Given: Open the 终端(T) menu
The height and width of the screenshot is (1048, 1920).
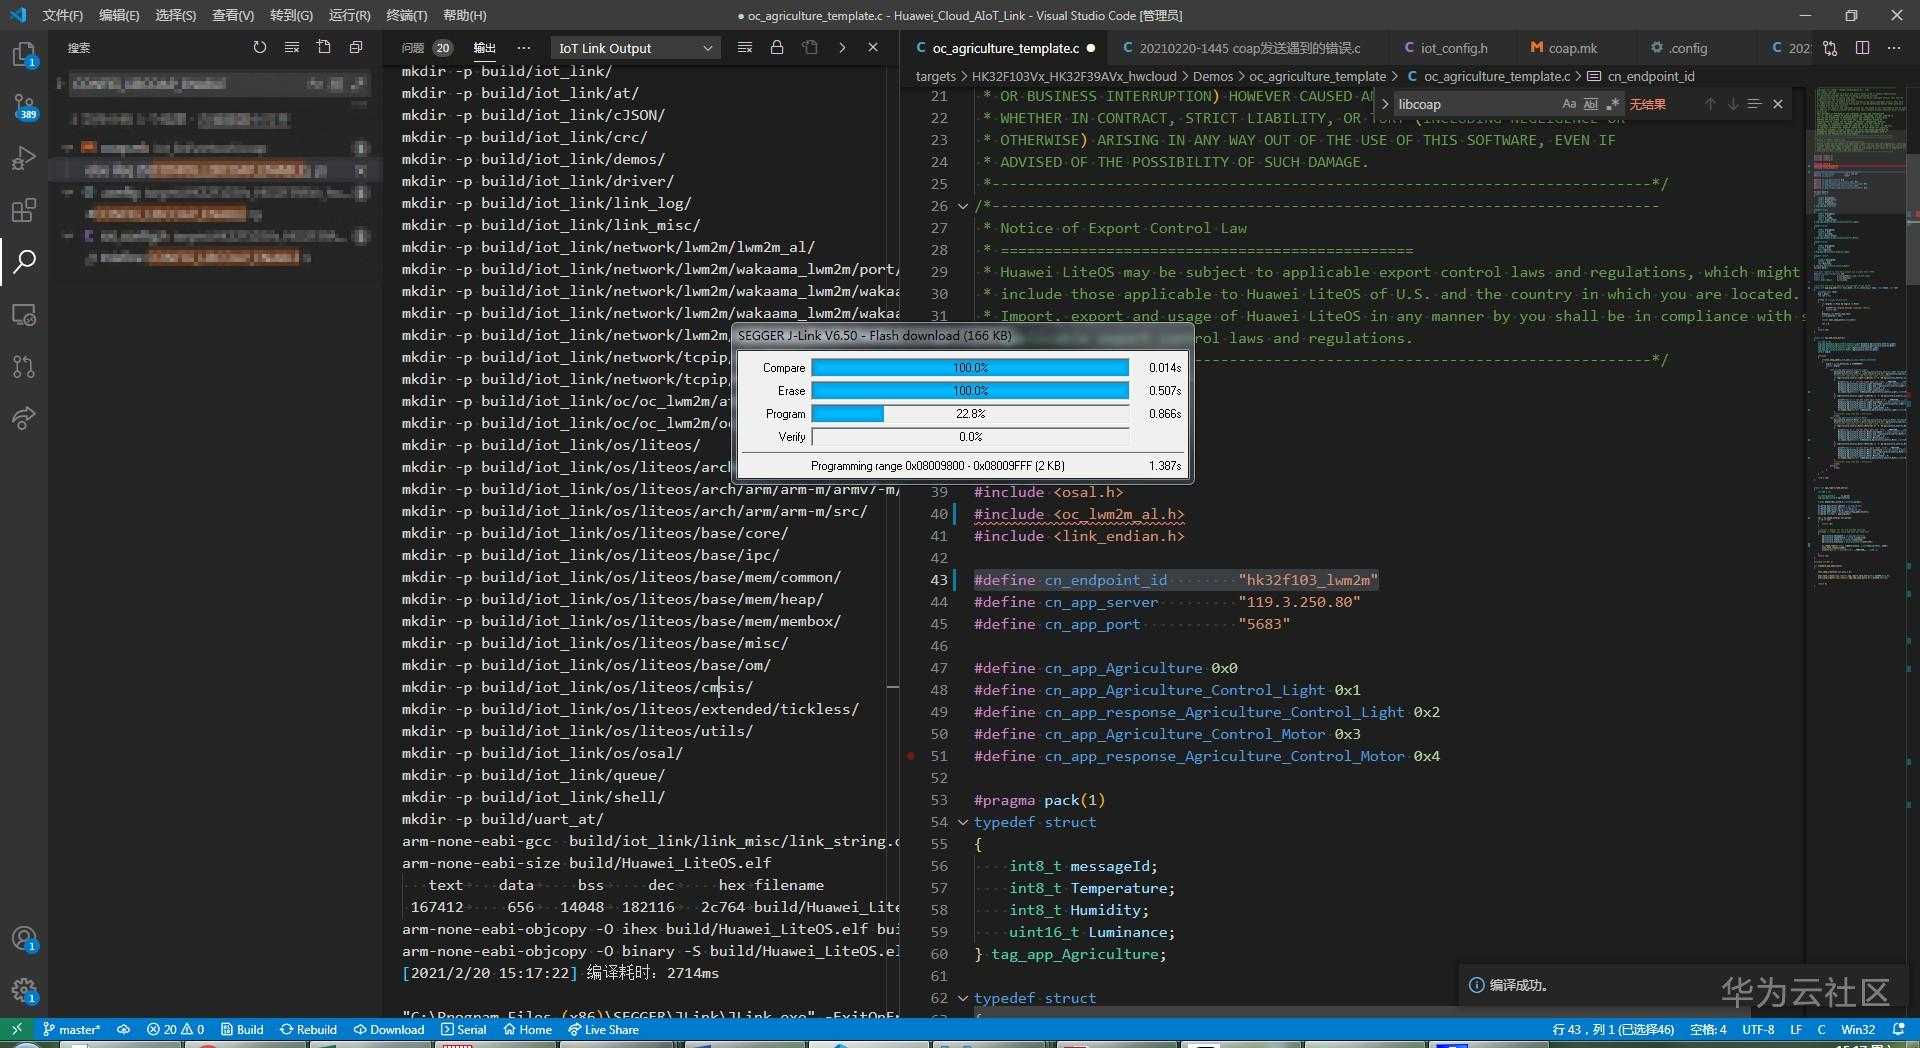Looking at the screenshot, I should pos(406,15).
